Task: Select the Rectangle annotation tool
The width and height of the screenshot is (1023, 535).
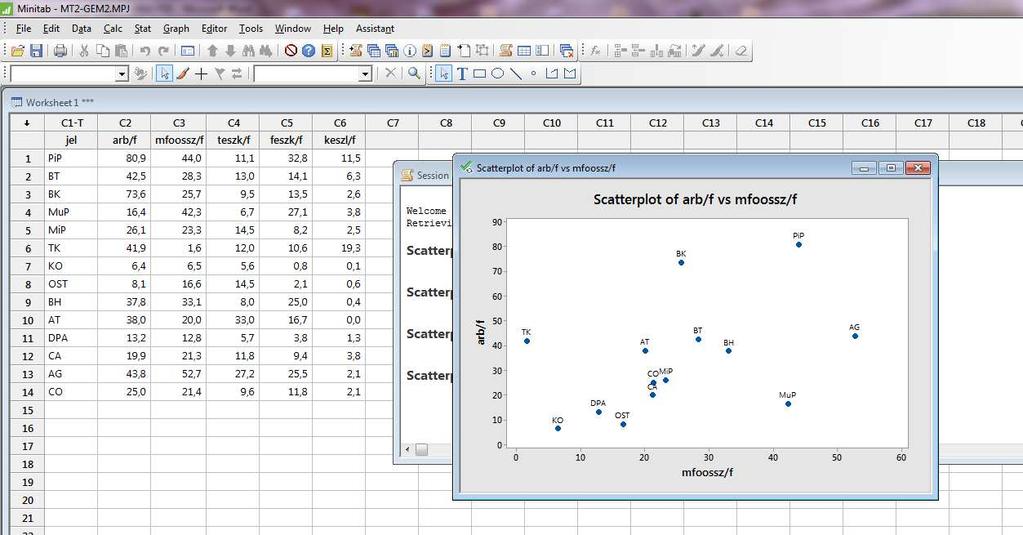Action: [x=480, y=74]
